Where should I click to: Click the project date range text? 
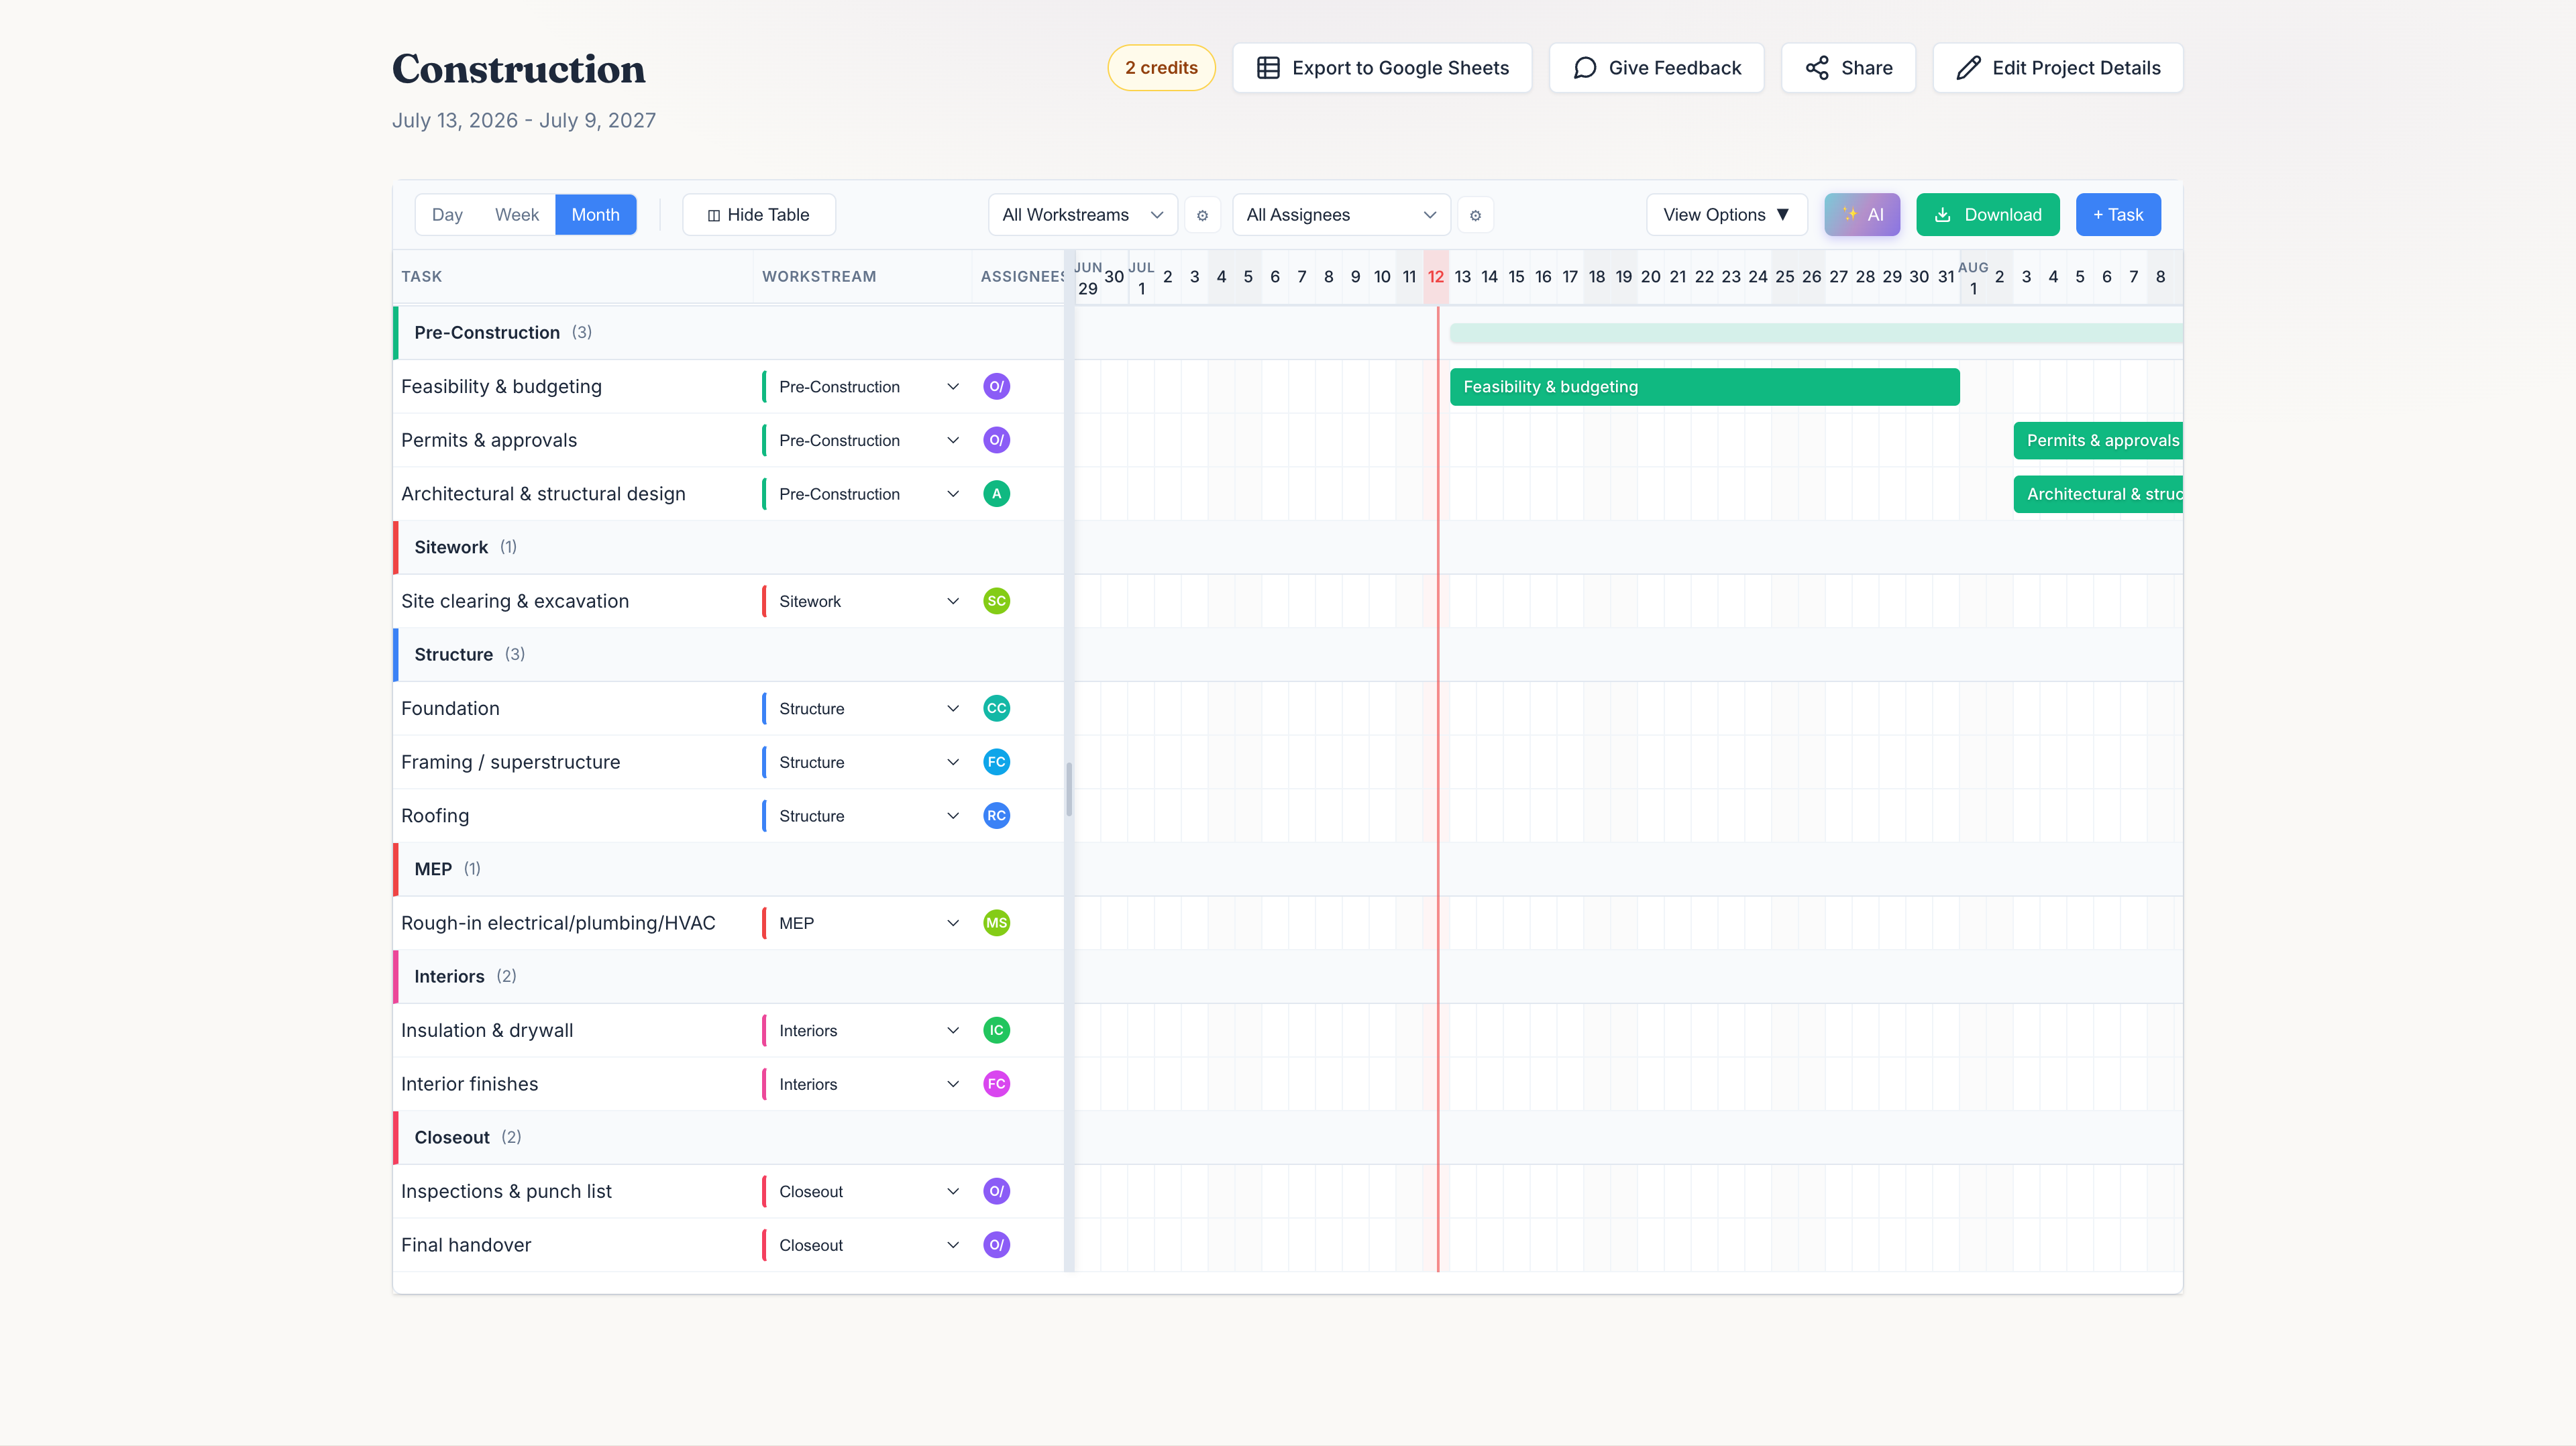tap(524, 120)
